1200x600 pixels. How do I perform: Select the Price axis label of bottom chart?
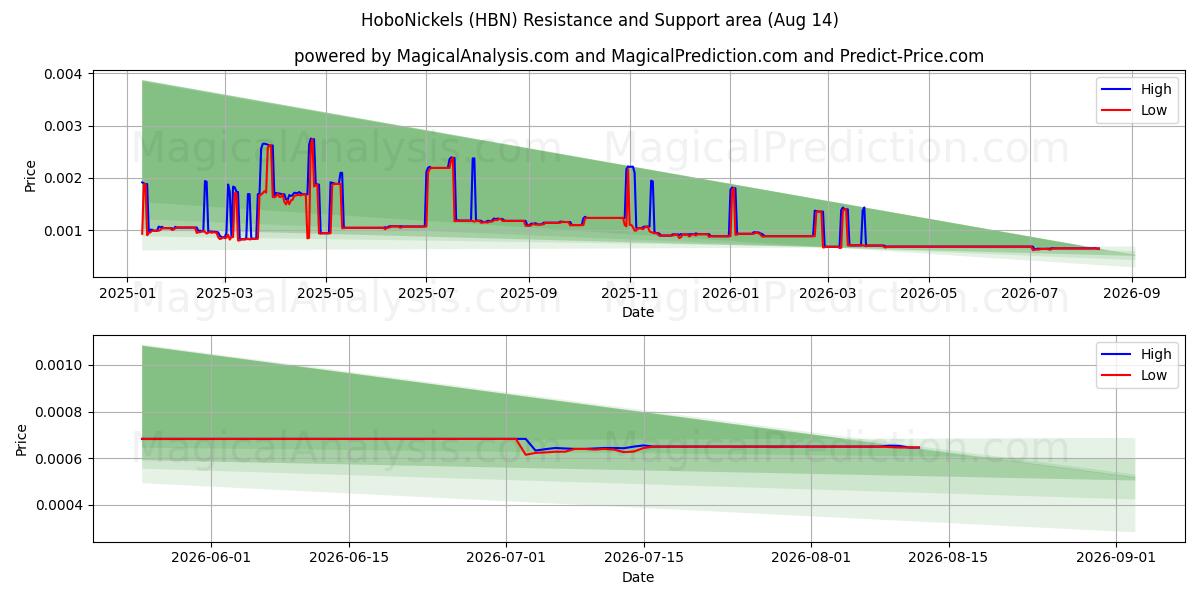tap(22, 439)
